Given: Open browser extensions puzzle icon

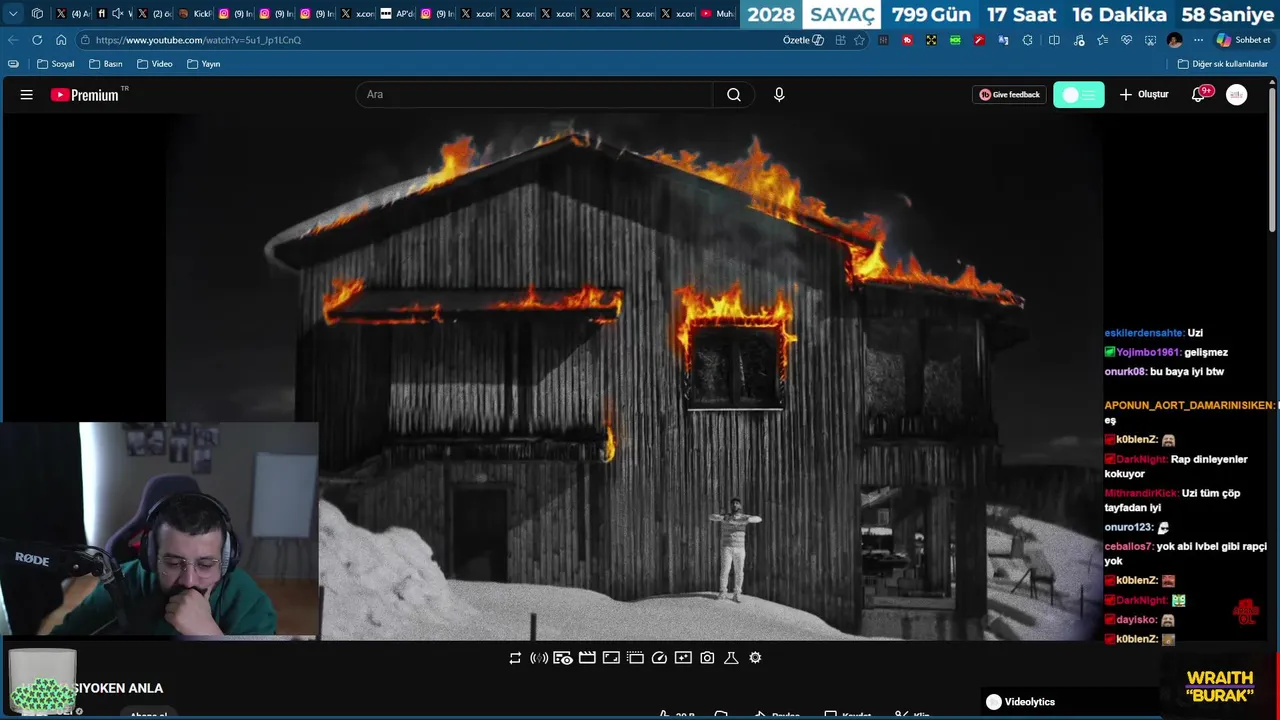Looking at the screenshot, I should point(1028,40).
